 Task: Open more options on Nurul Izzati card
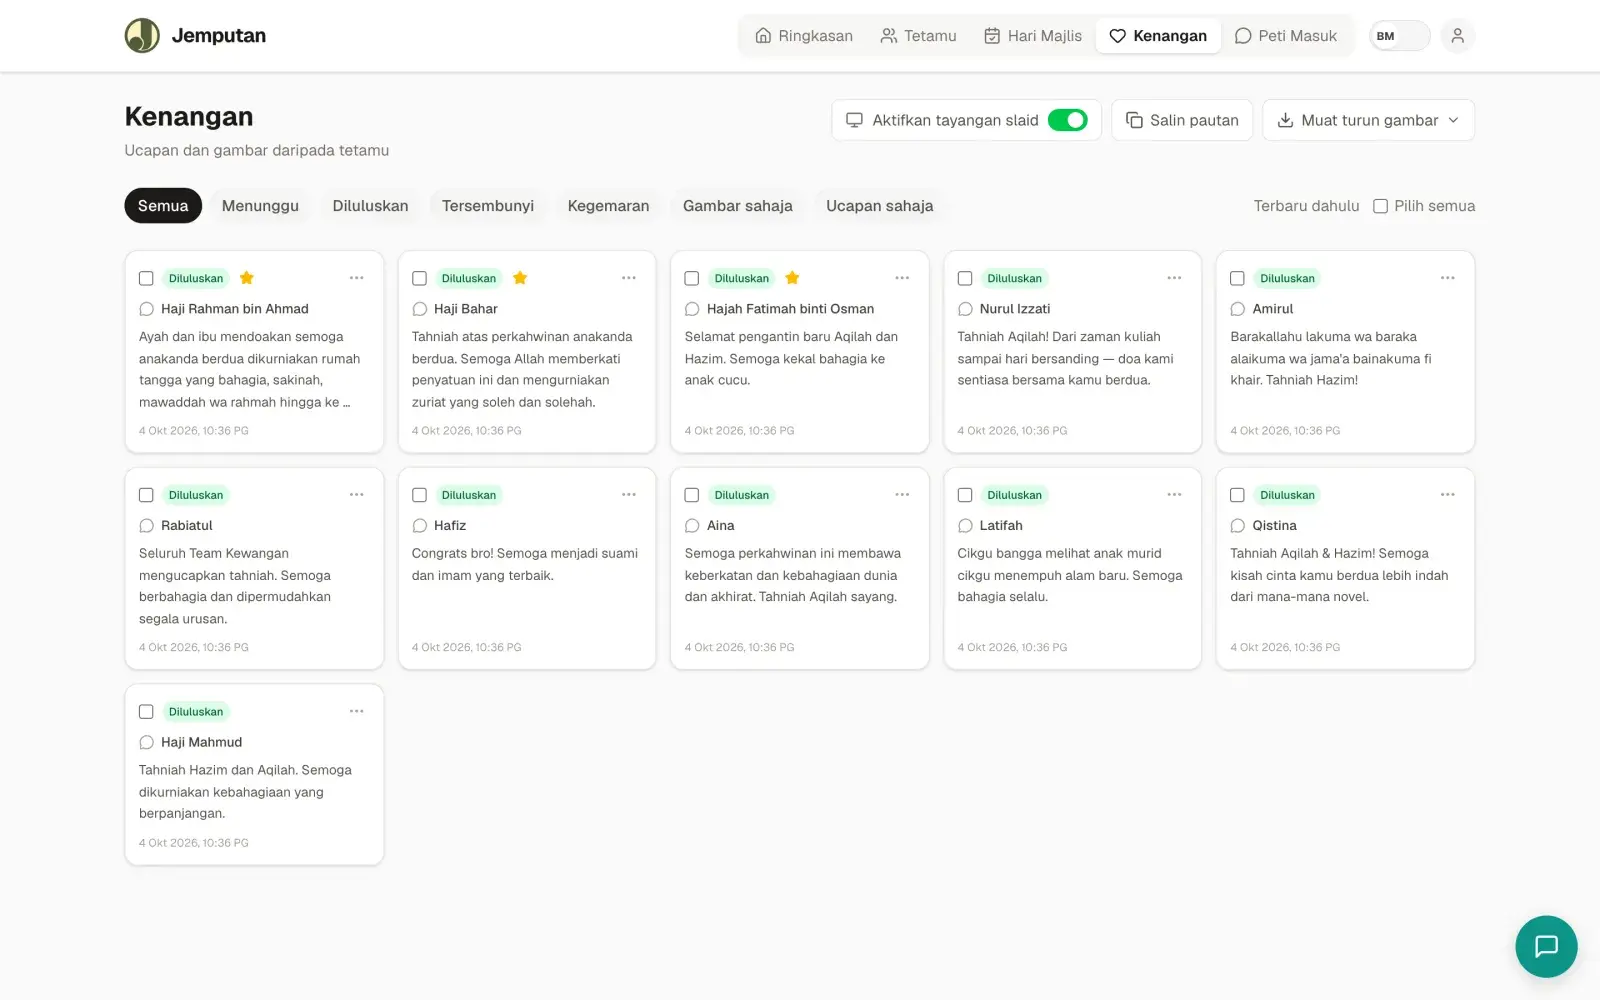pos(1175,278)
